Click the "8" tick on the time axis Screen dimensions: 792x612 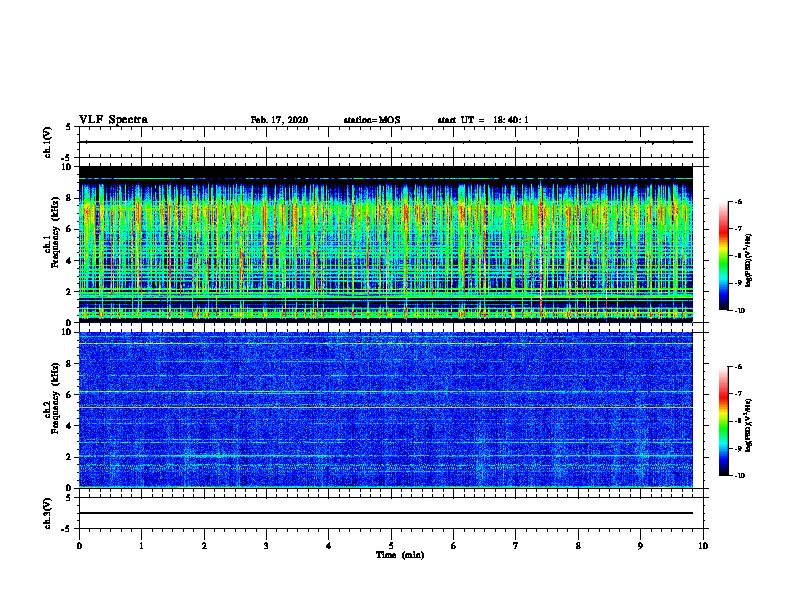578,546
